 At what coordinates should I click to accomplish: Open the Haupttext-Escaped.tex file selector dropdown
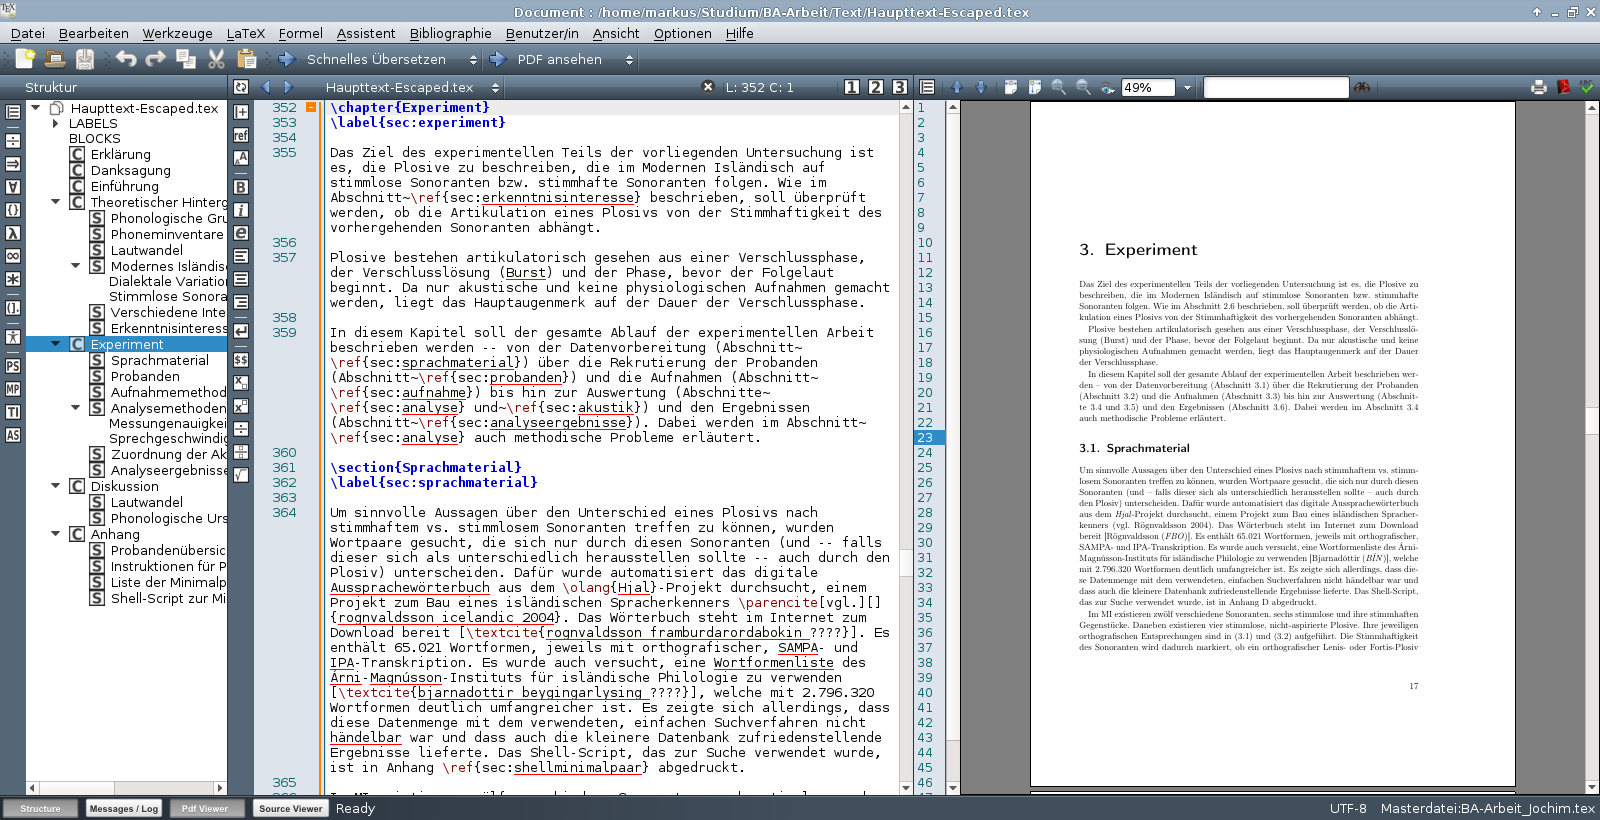click(494, 88)
